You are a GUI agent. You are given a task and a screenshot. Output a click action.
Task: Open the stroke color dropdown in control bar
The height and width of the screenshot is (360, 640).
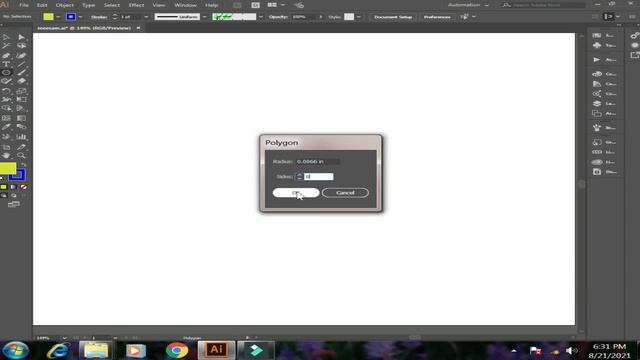(x=80, y=17)
